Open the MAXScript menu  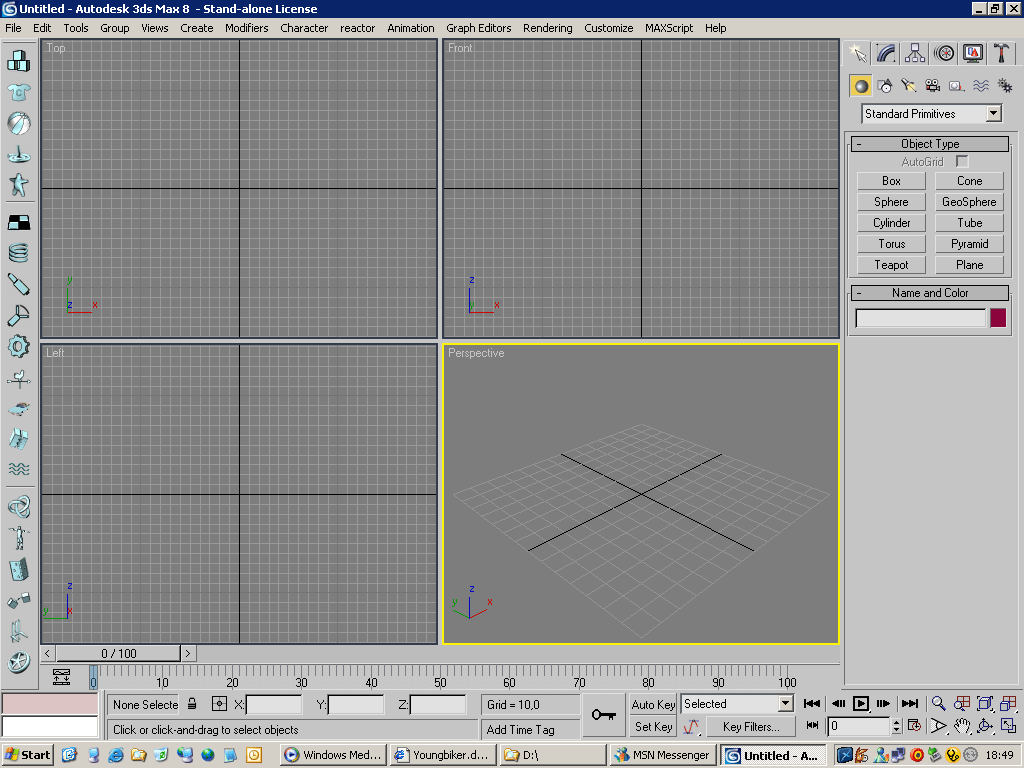669,28
